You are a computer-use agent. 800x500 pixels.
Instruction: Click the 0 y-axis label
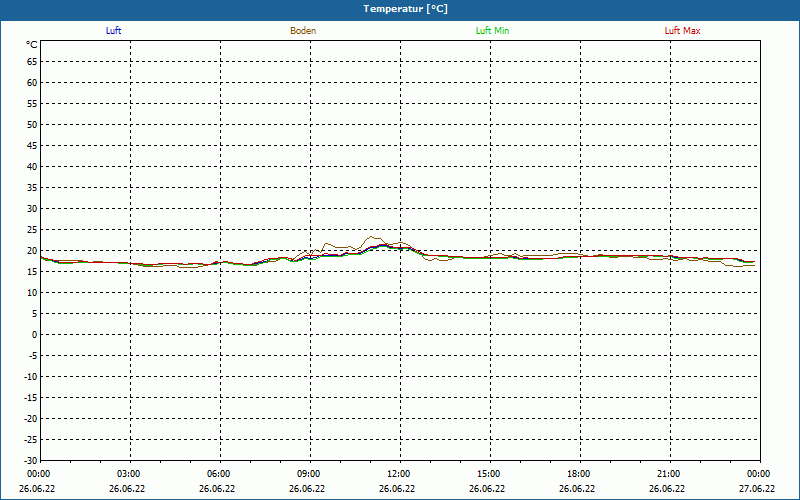35,335
